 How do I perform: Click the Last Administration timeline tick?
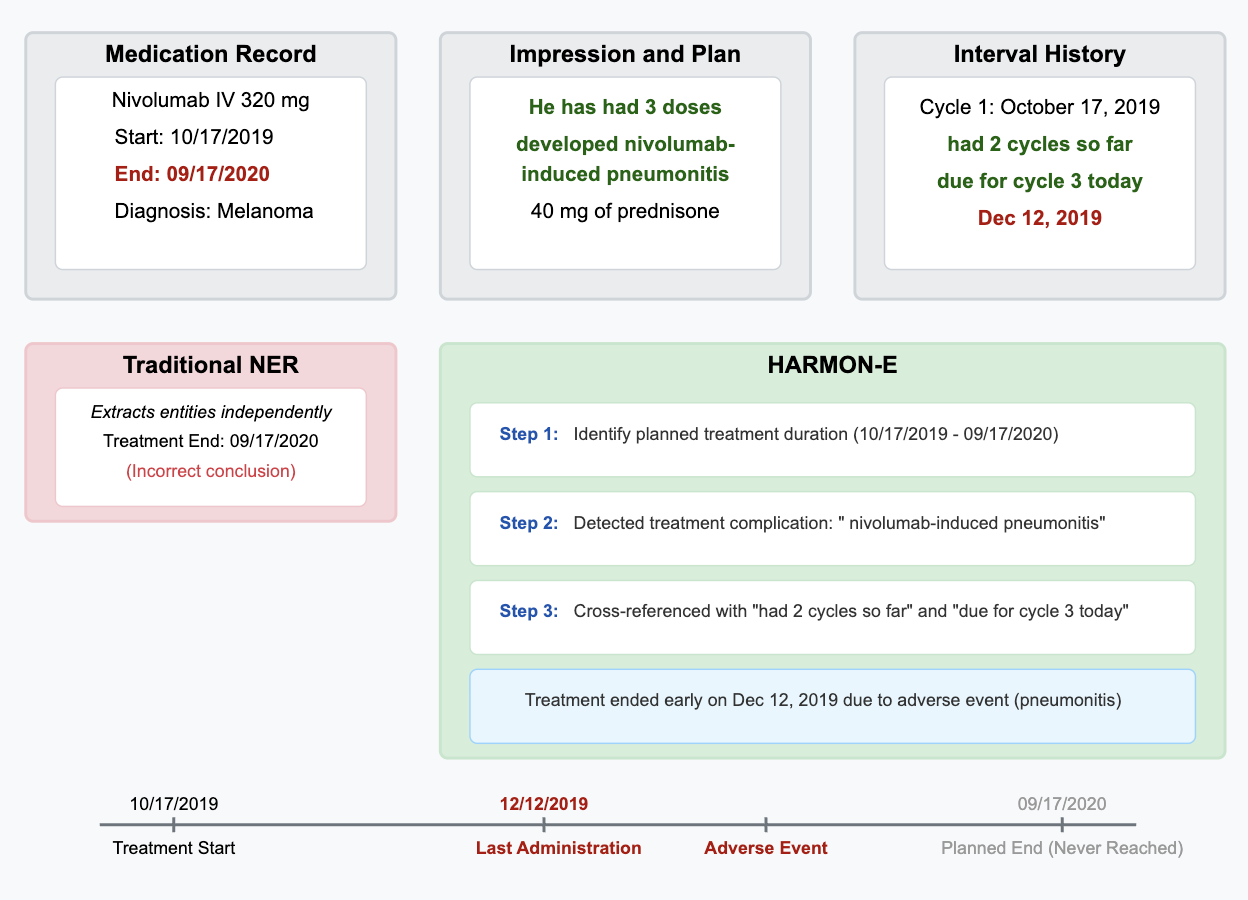click(x=544, y=825)
